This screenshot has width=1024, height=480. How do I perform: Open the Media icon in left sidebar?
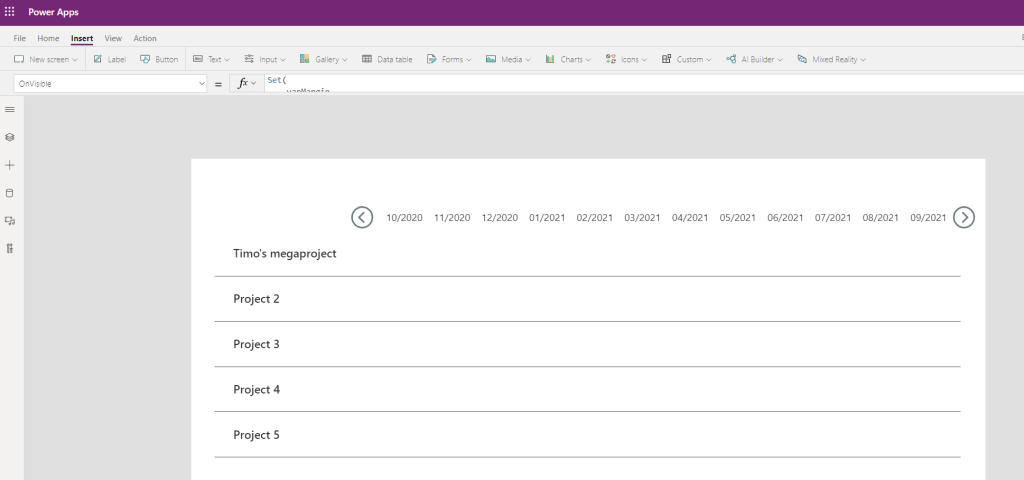point(10,221)
